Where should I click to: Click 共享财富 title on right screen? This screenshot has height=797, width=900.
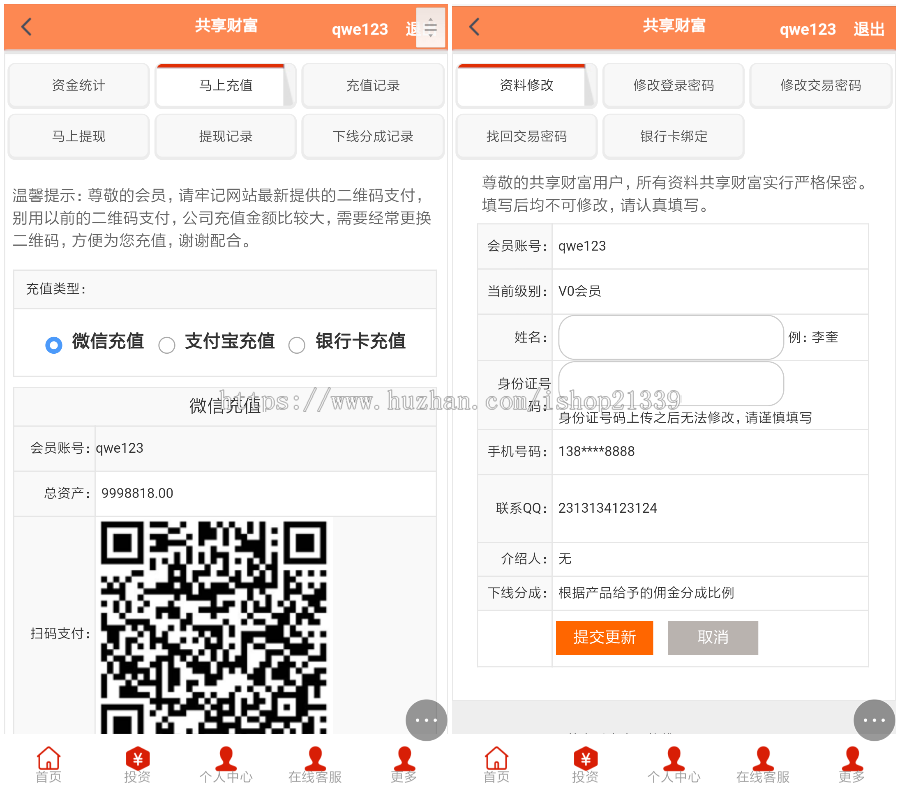click(x=674, y=26)
